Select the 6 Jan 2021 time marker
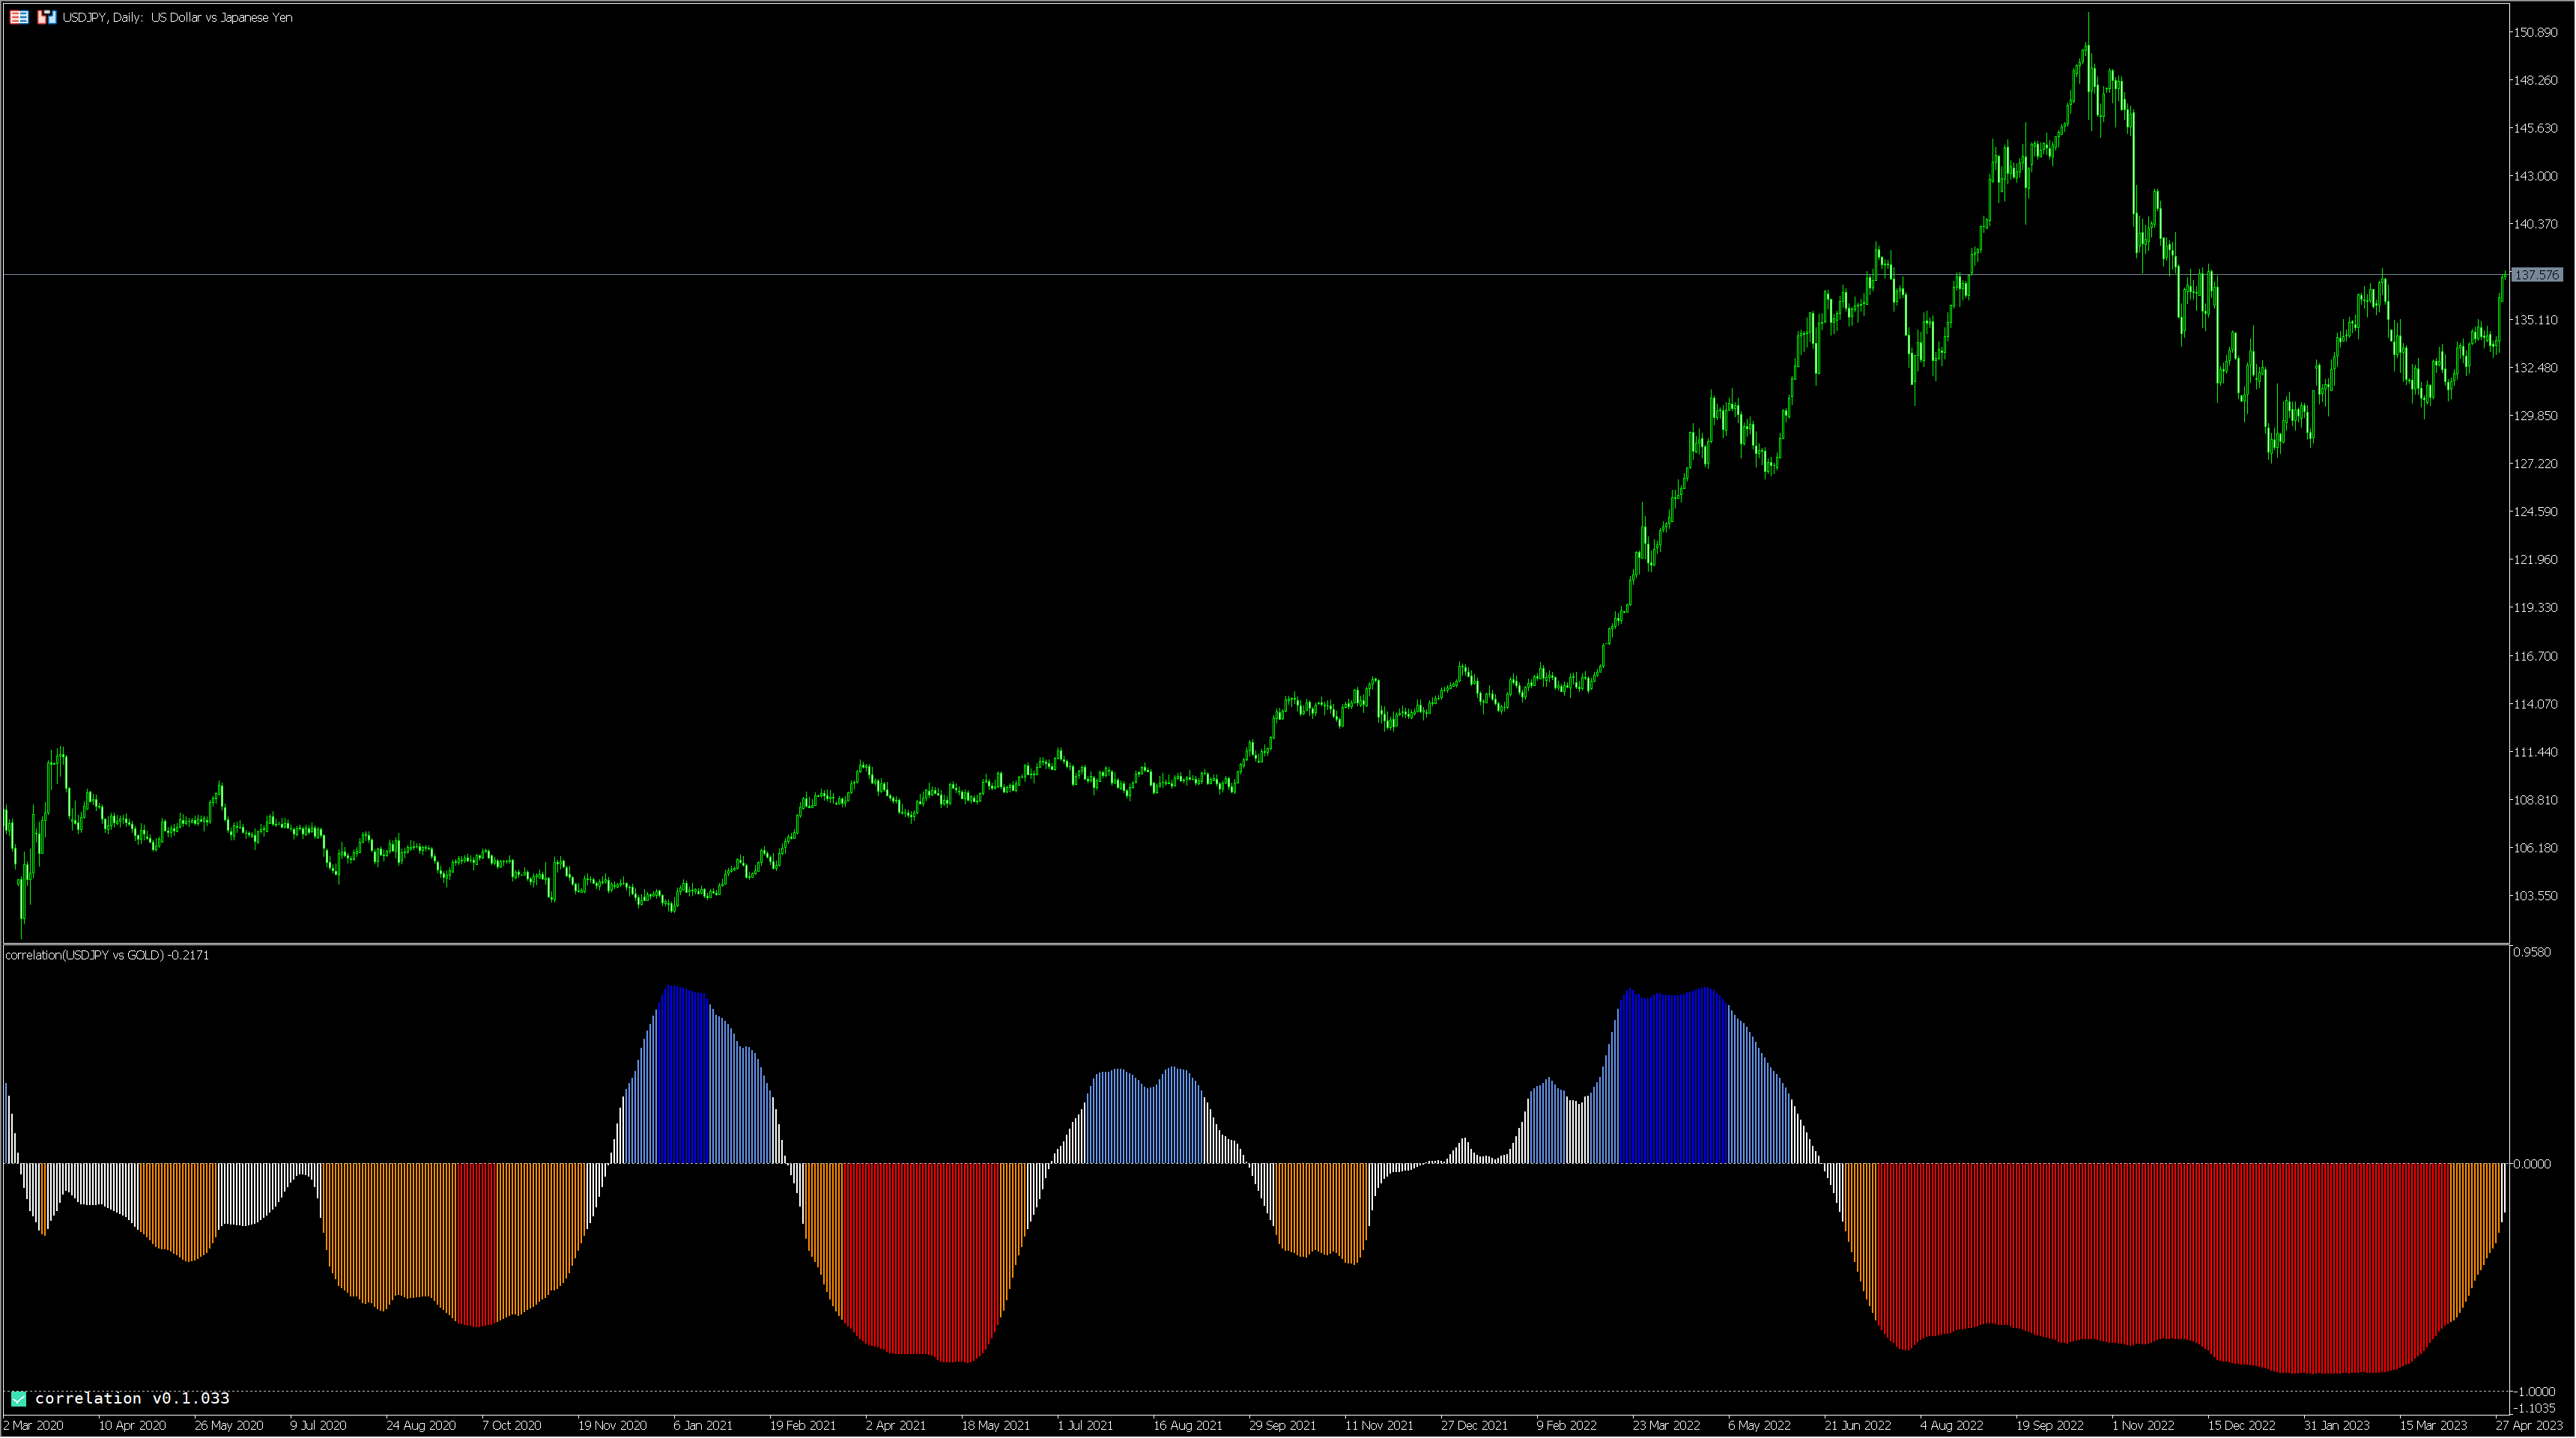 pyautogui.click(x=702, y=1425)
